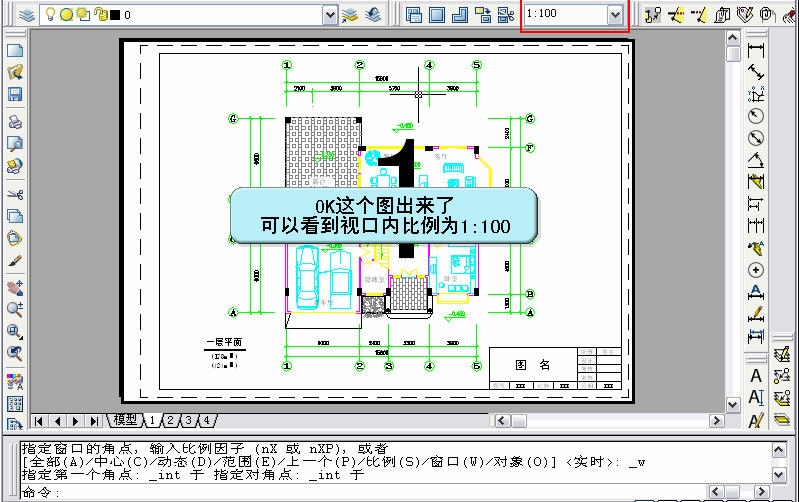
Task: Select the Center Mark tool
Action: pos(756,270)
